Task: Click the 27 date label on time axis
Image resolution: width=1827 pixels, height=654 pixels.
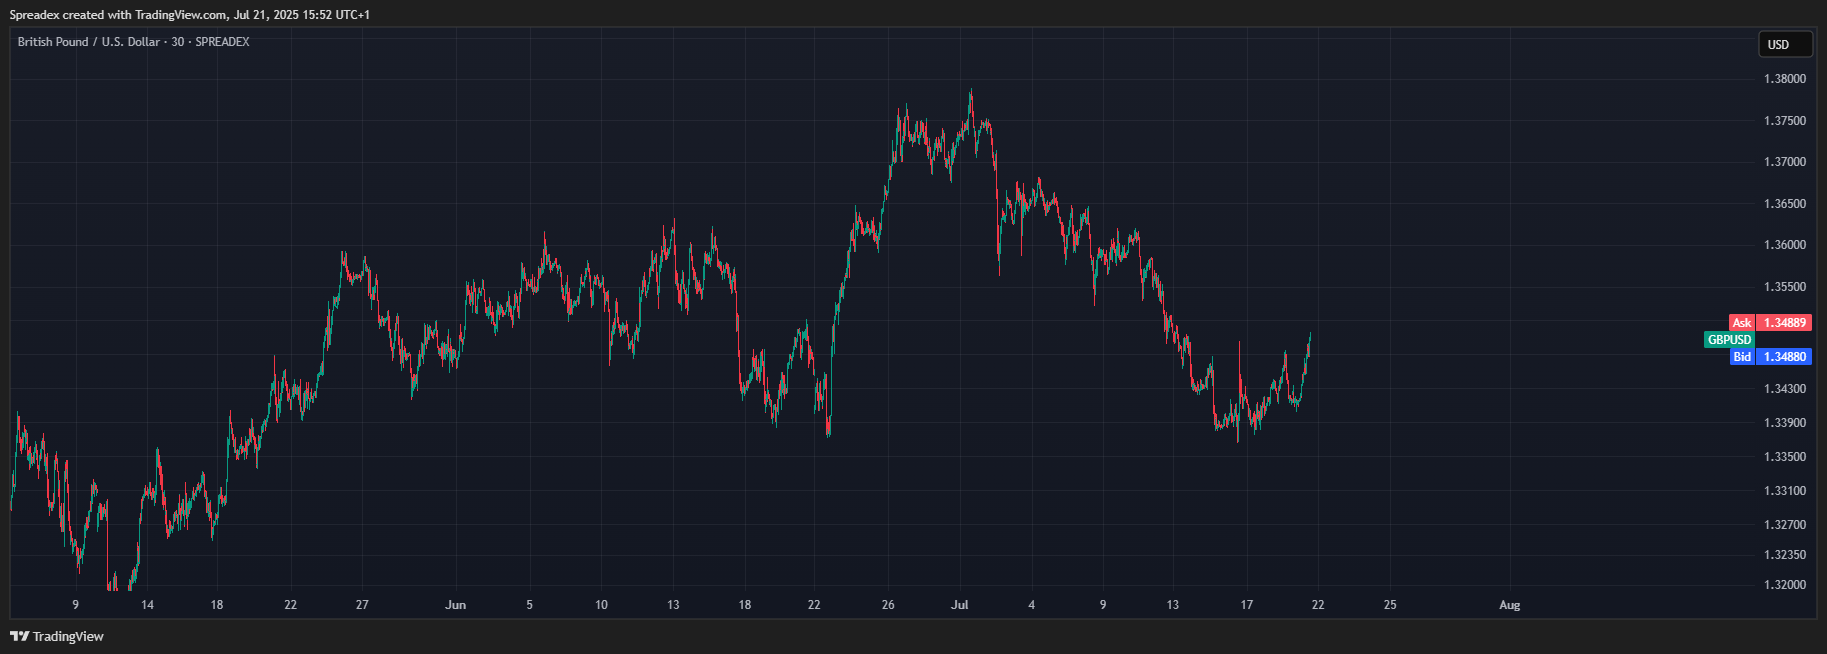Action: (x=362, y=605)
